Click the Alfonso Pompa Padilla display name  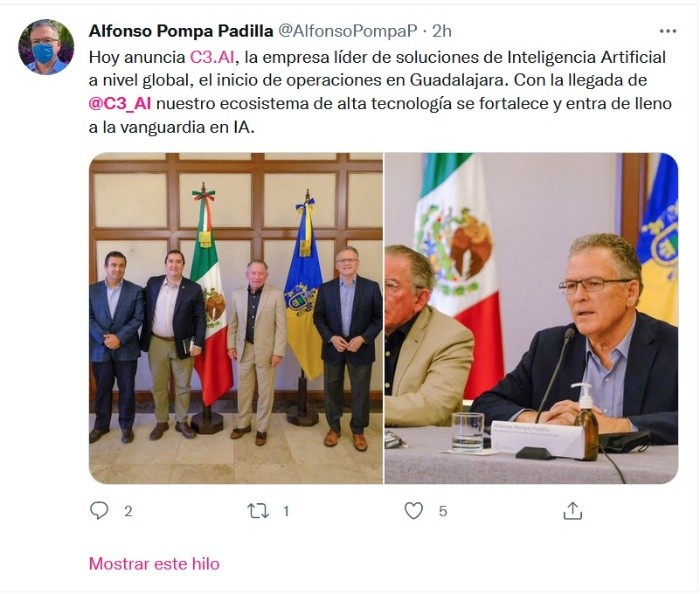click(x=181, y=31)
